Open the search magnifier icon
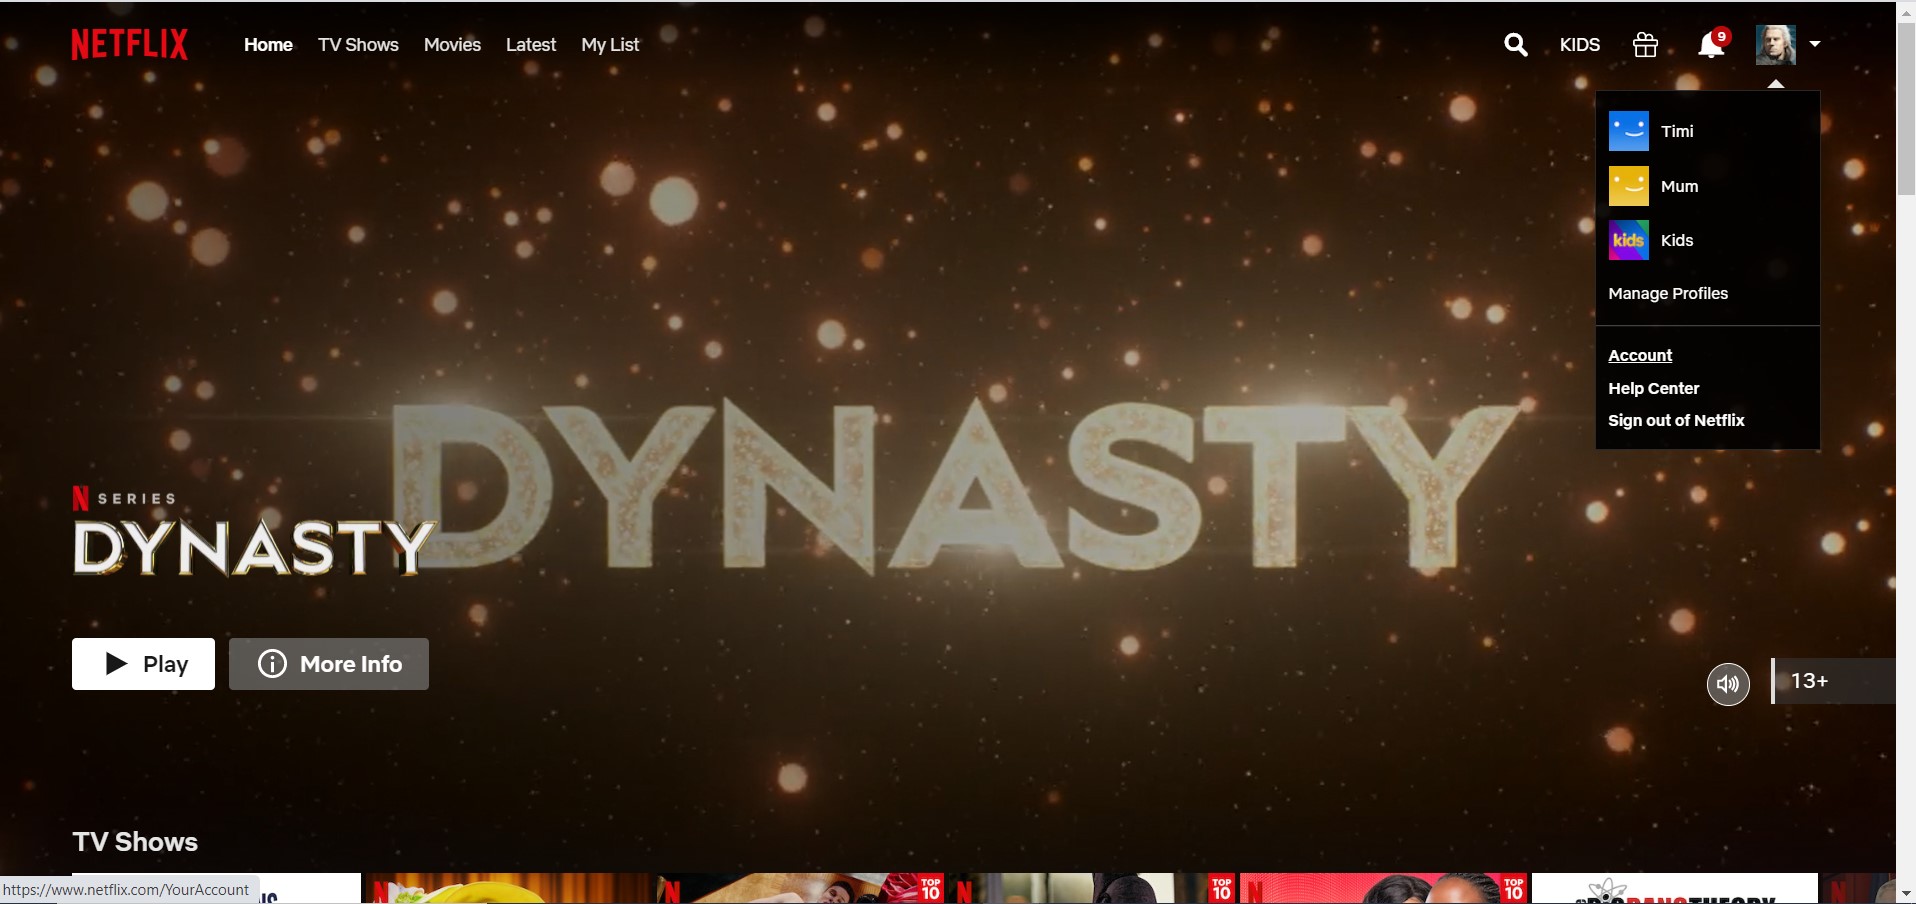Image resolution: width=1916 pixels, height=904 pixels. [1515, 45]
